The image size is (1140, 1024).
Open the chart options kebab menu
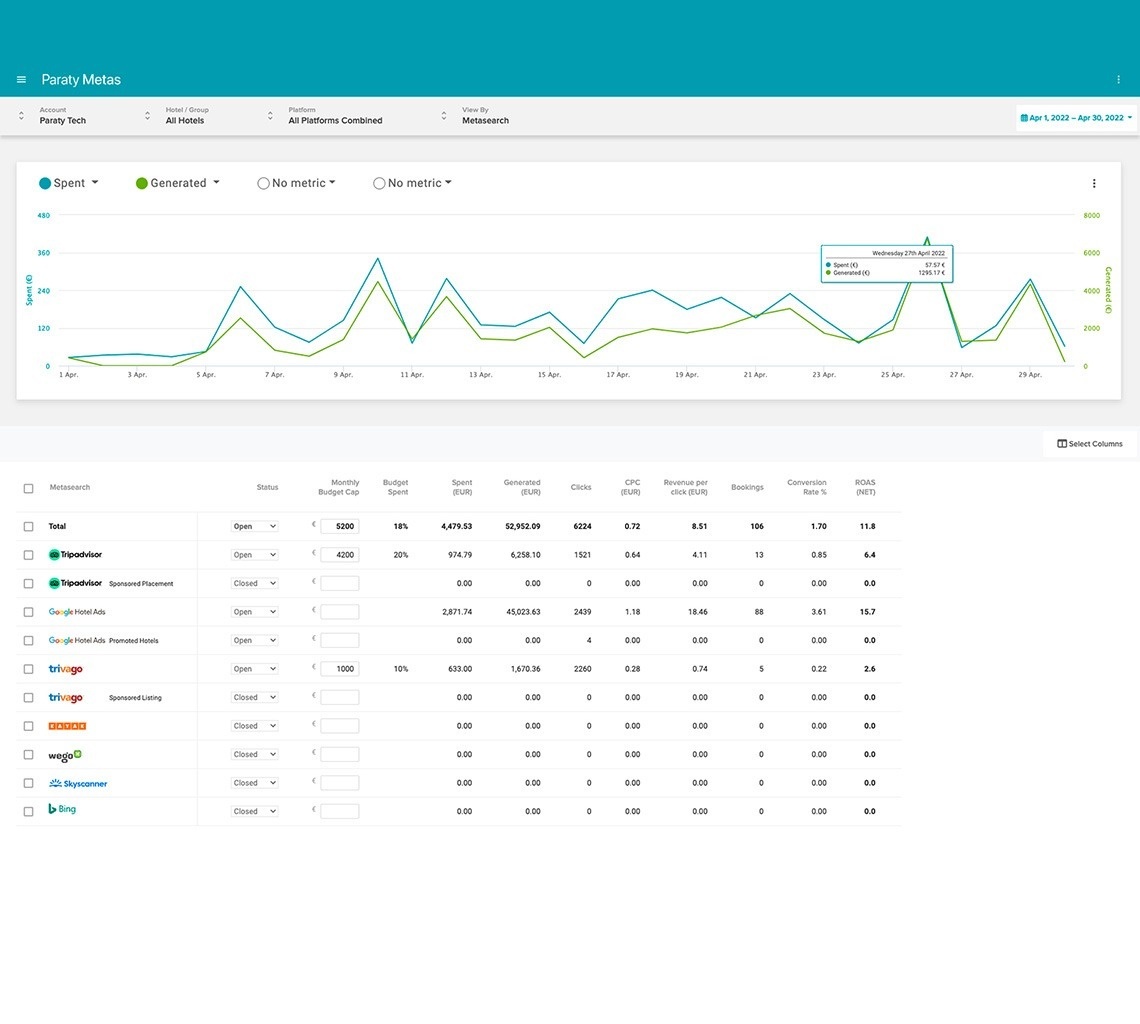click(x=1094, y=183)
